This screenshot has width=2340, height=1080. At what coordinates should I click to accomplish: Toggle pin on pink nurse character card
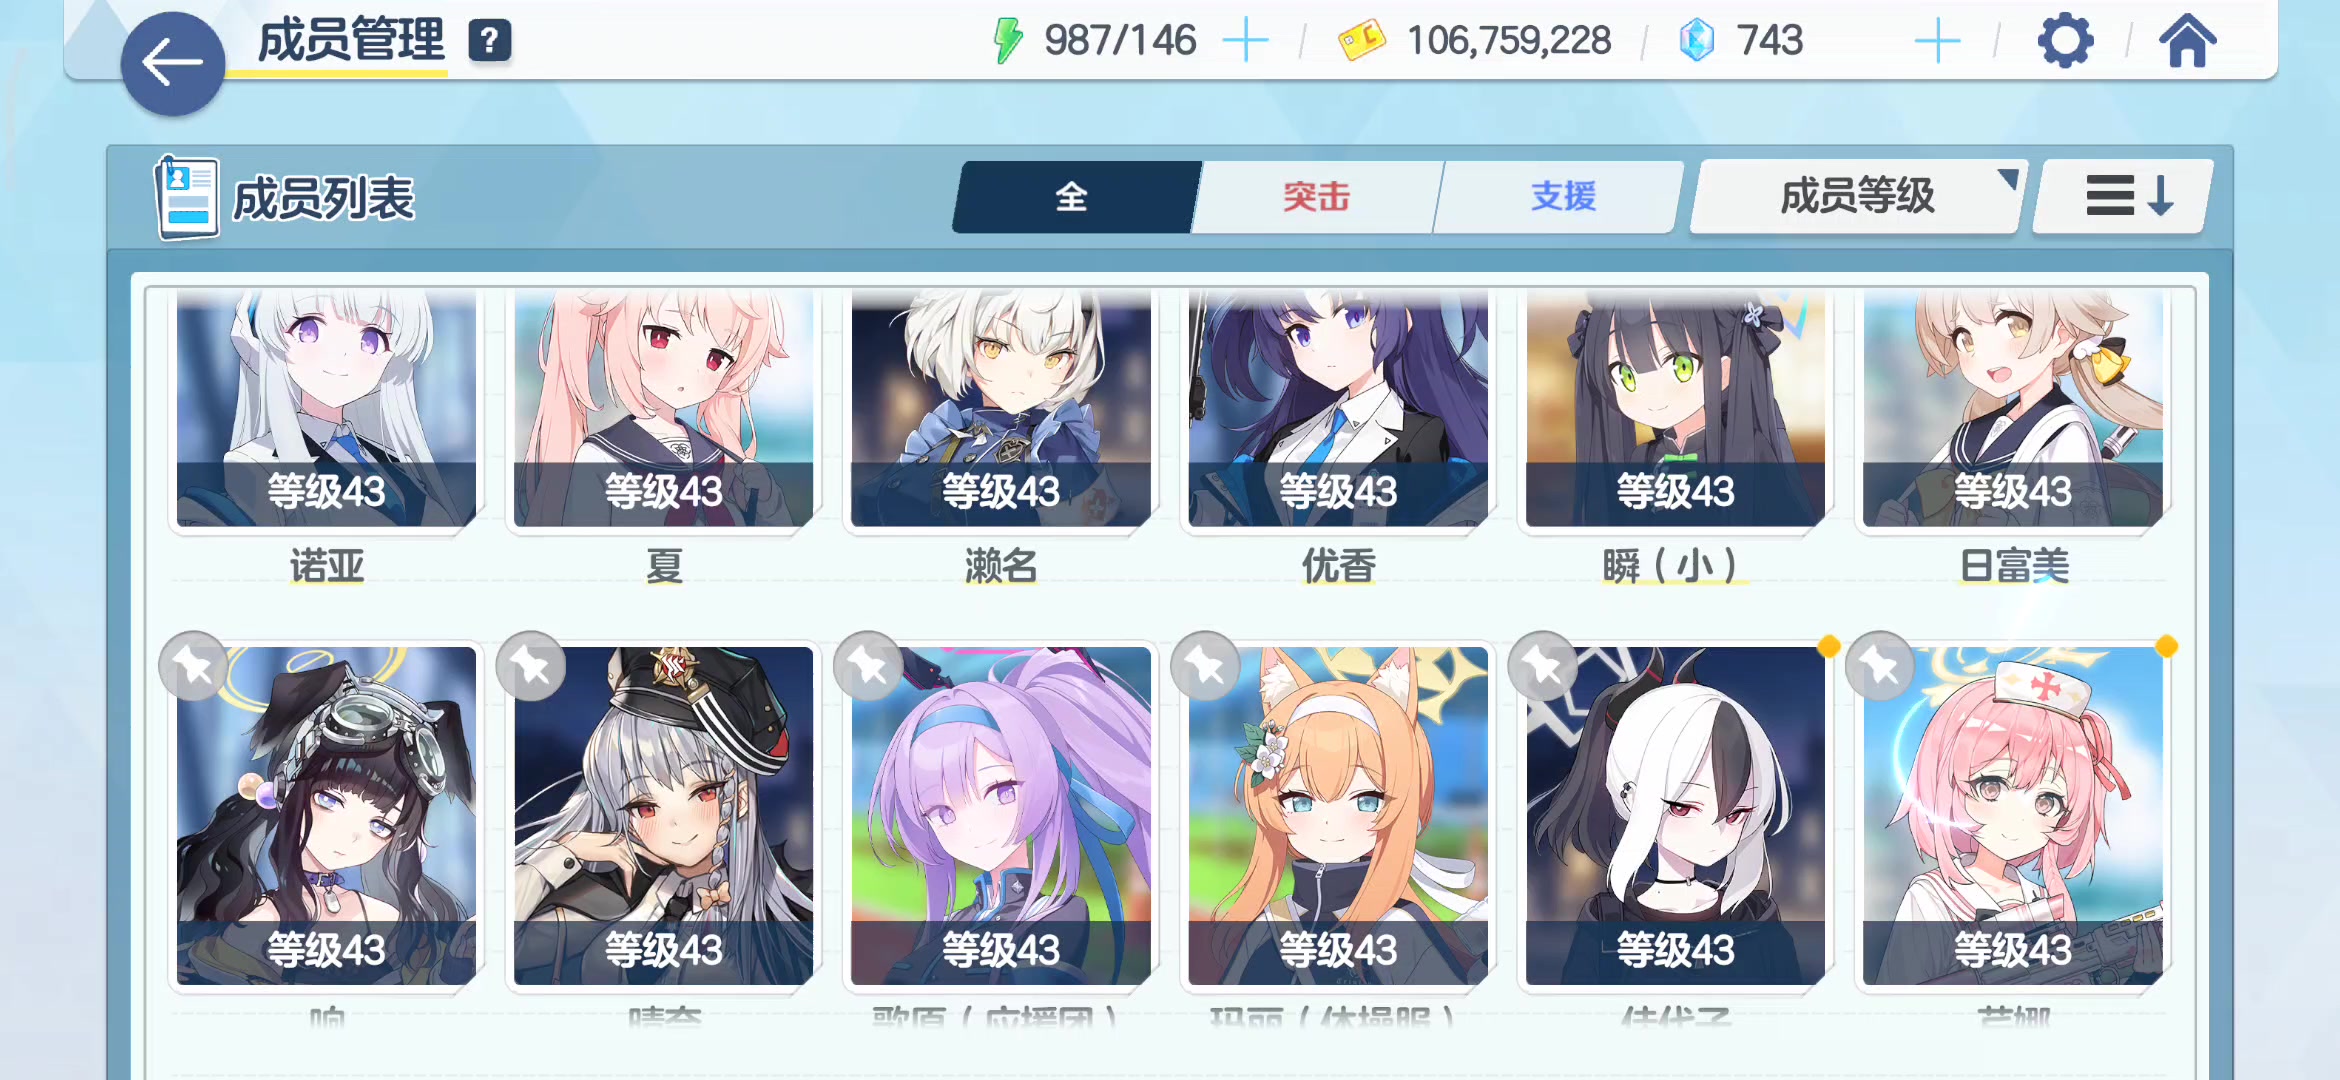tap(1881, 665)
